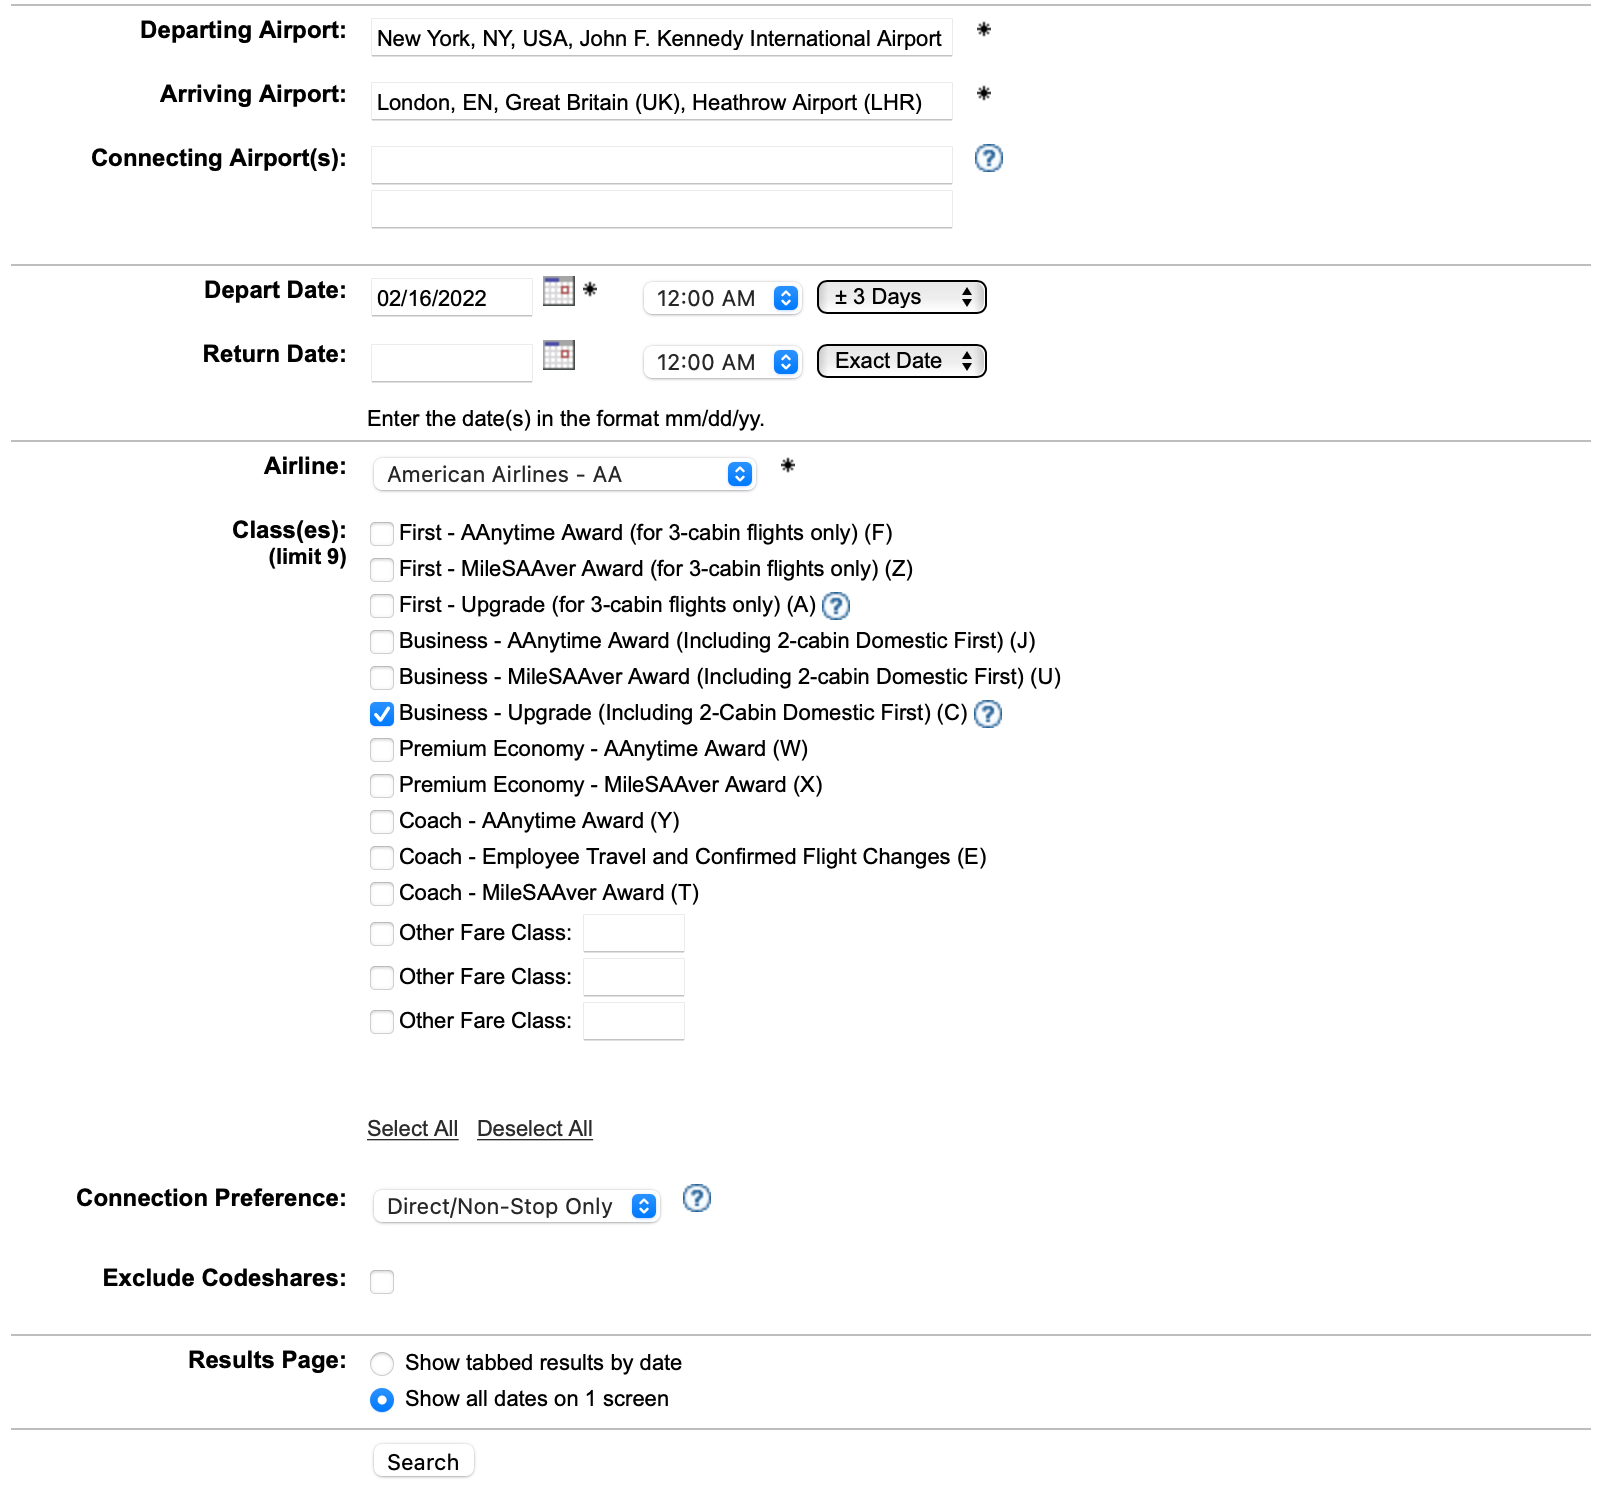Check the Coach - MileSAAver Award checkbox

[x=381, y=893]
